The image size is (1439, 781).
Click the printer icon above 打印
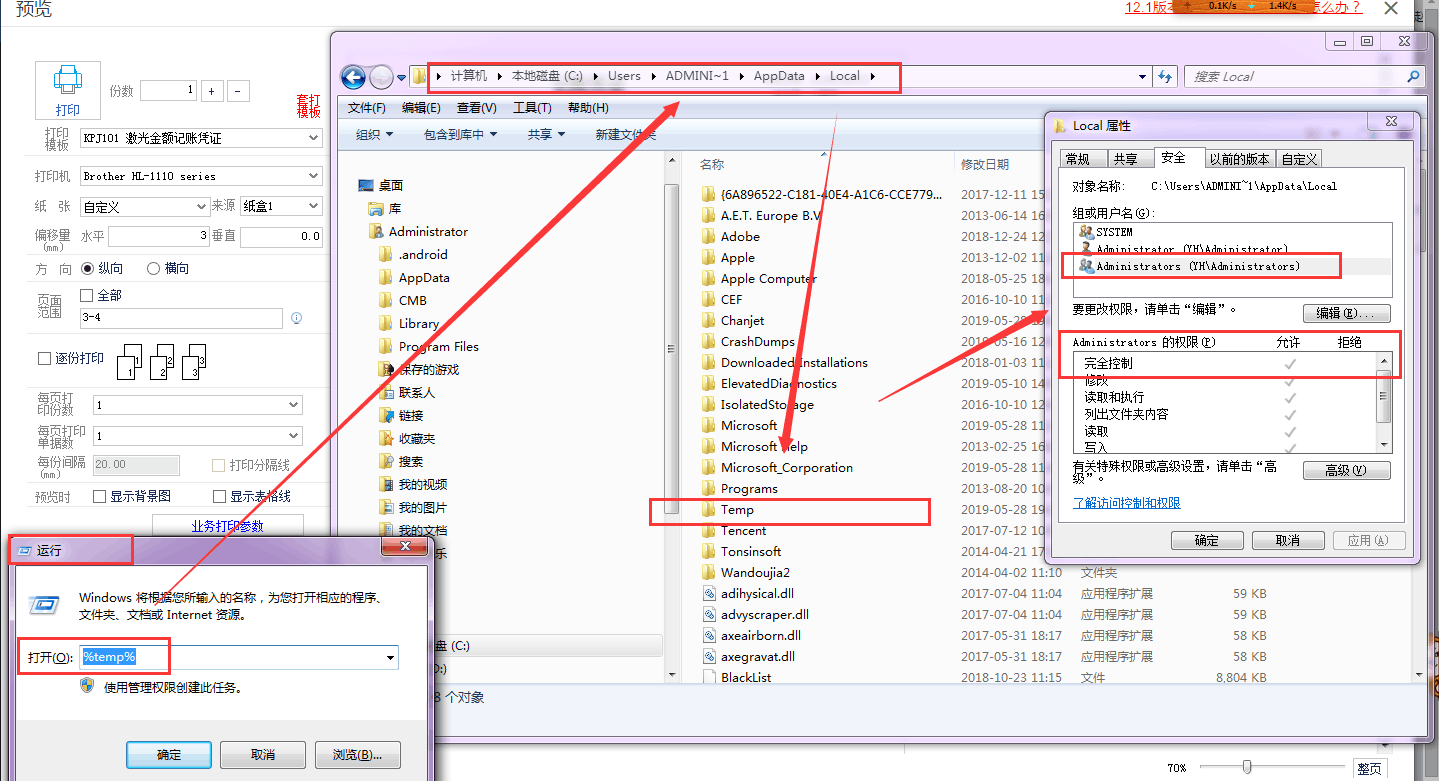[68, 80]
